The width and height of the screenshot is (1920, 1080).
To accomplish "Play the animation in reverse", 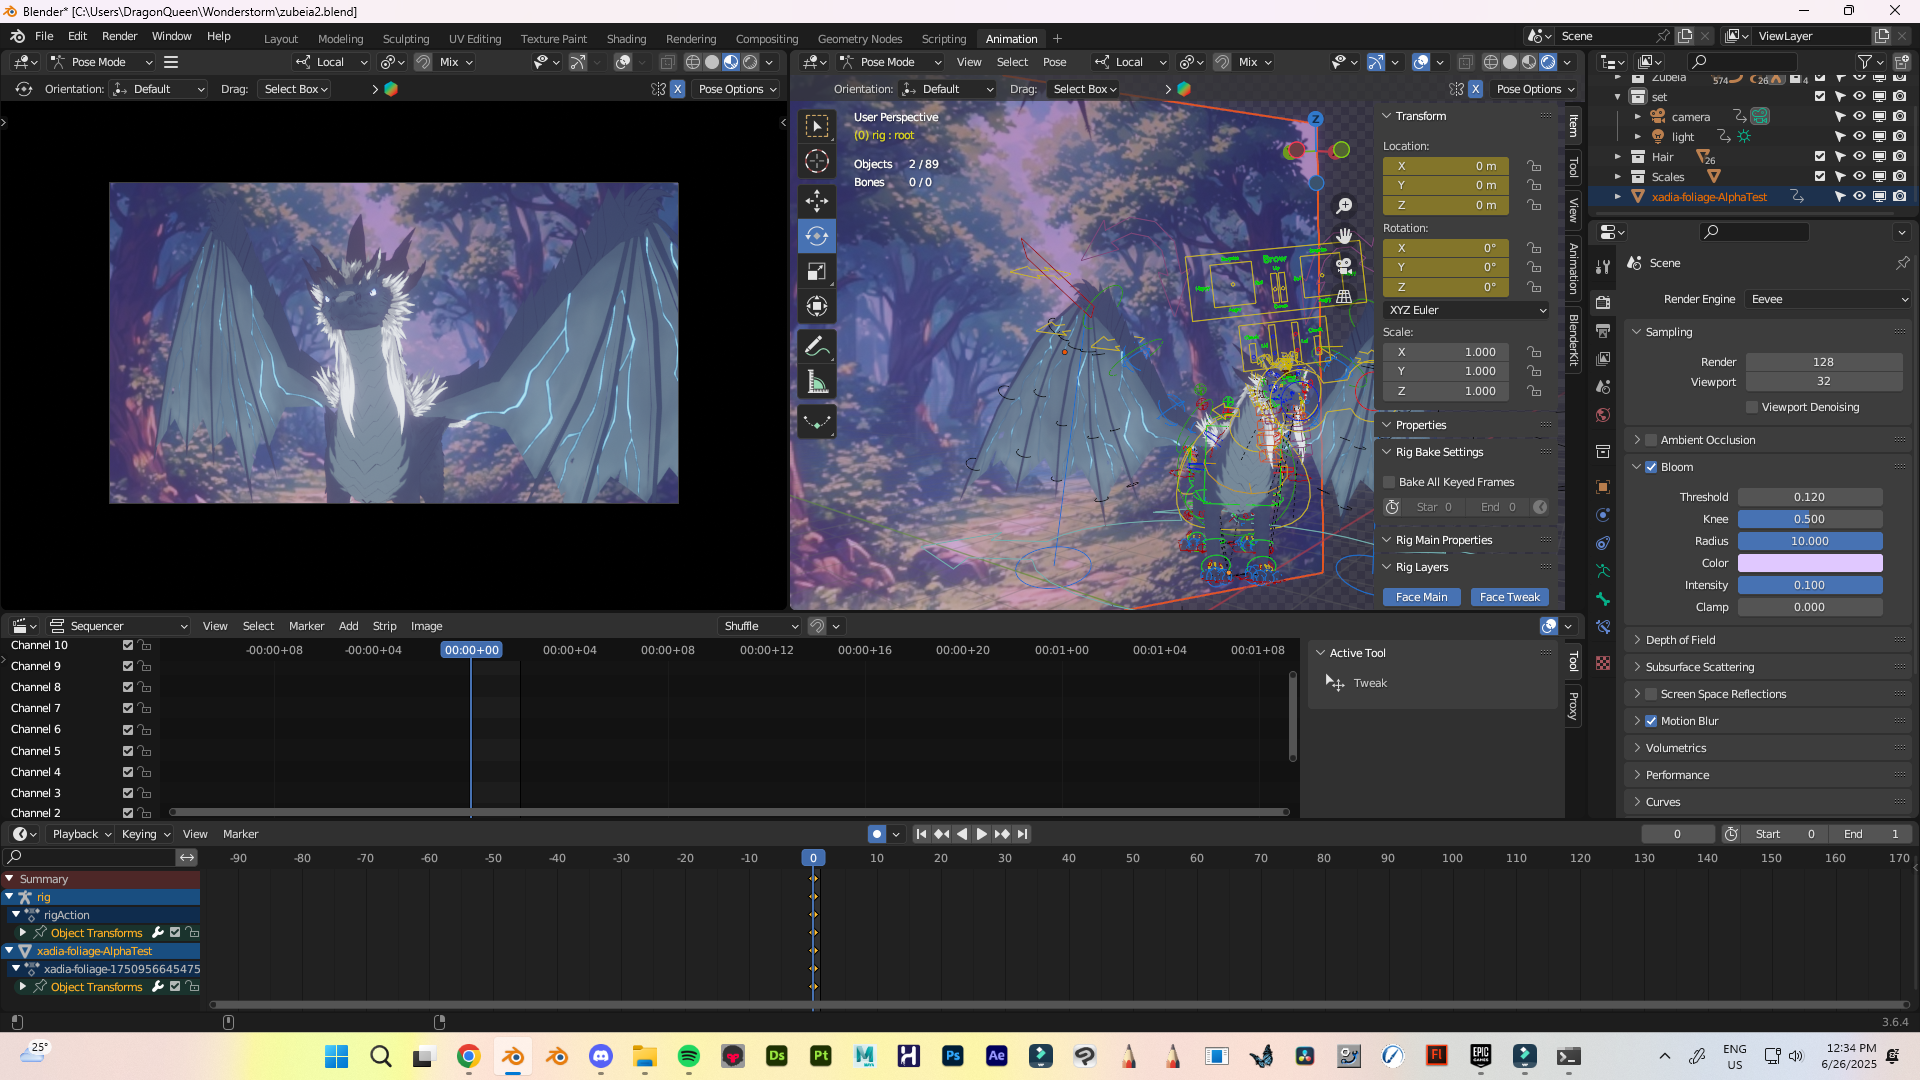I will click(961, 834).
